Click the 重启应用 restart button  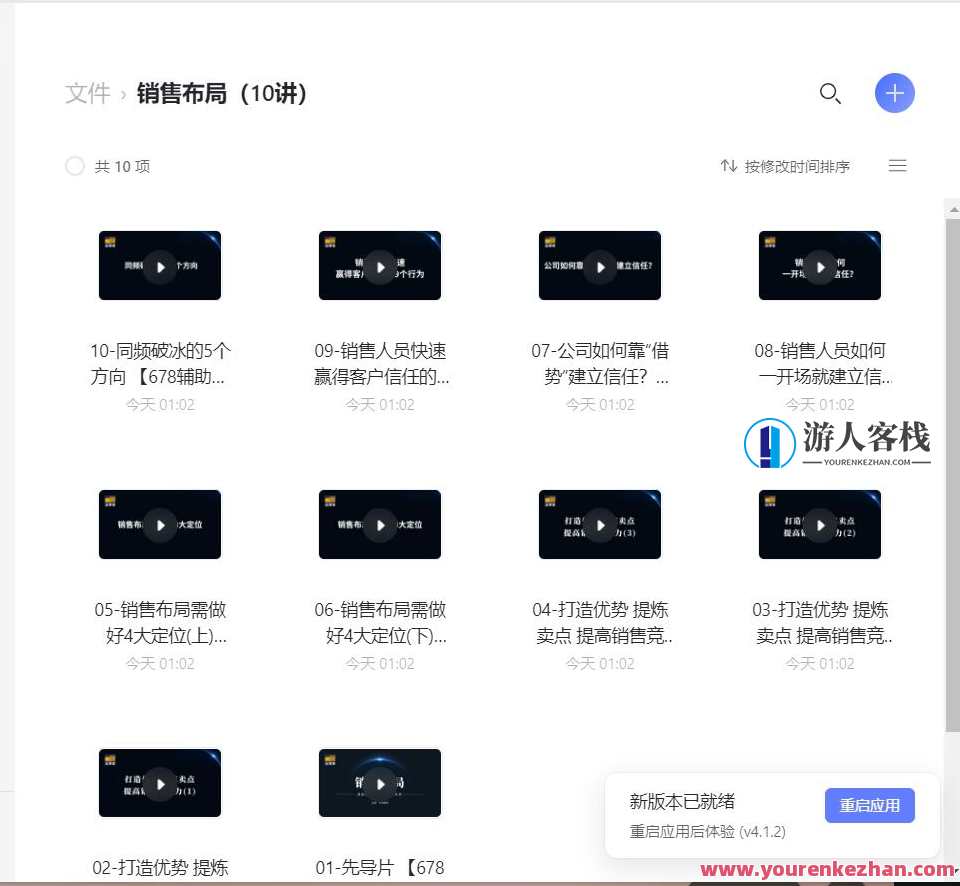coord(869,805)
